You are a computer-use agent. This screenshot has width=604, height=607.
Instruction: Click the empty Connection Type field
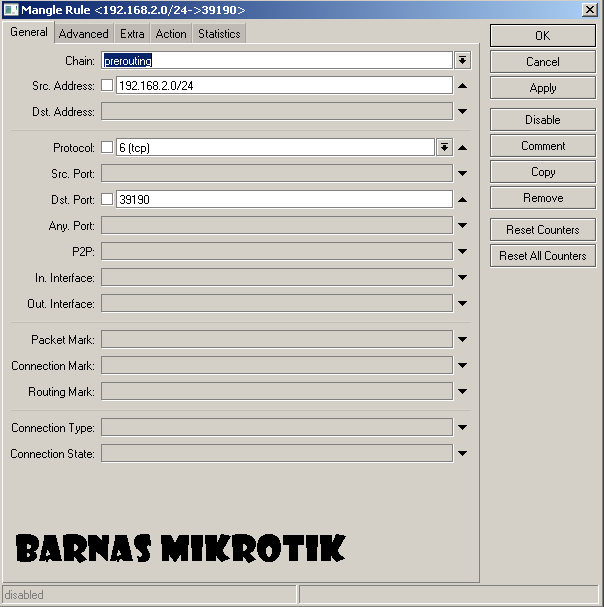[x=277, y=427]
